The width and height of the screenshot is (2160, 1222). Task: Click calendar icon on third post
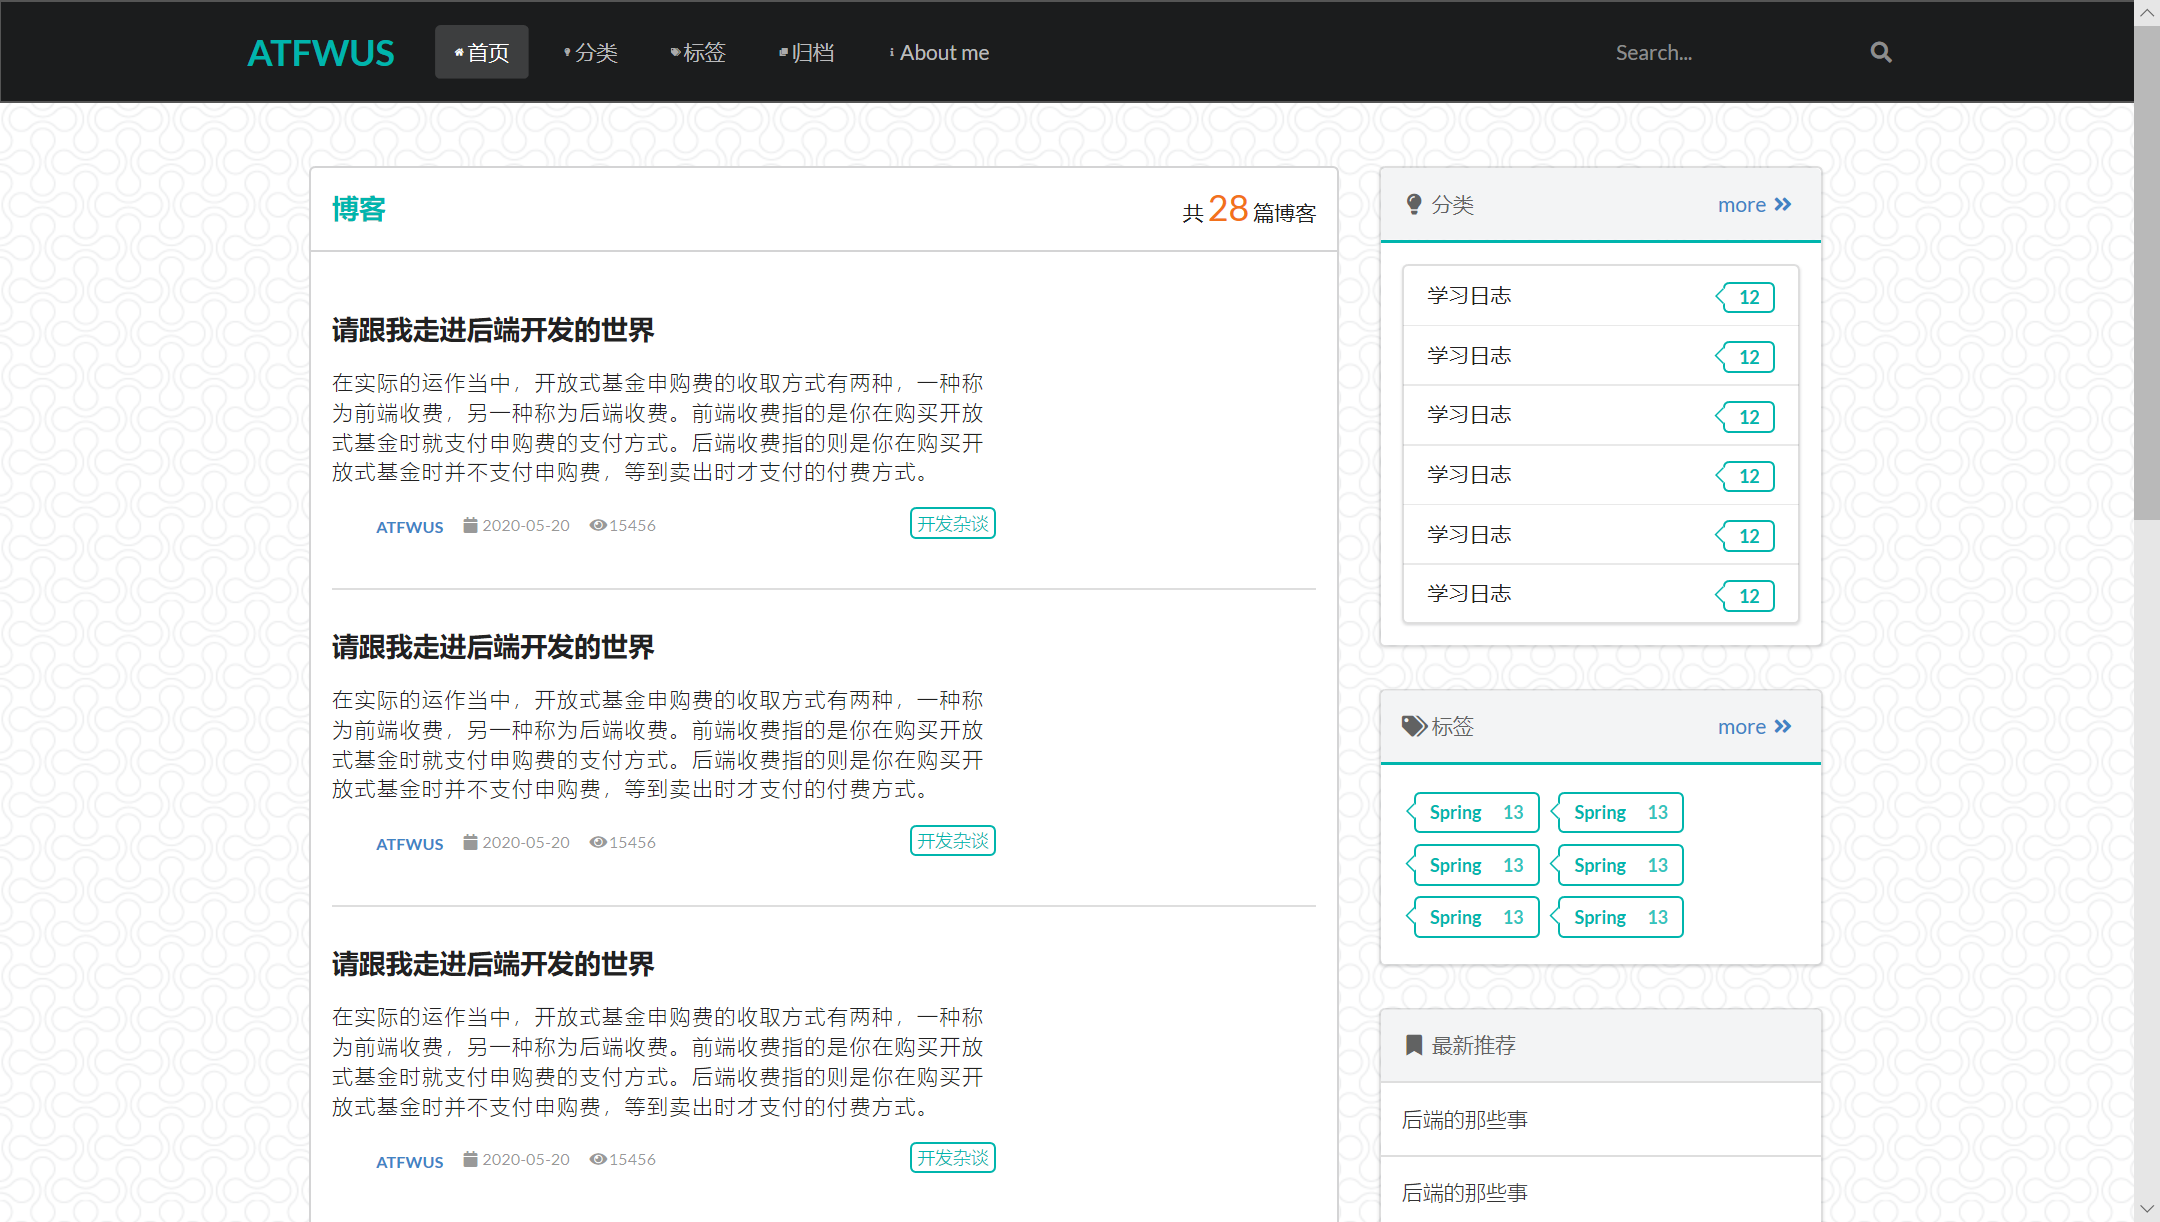470,1159
